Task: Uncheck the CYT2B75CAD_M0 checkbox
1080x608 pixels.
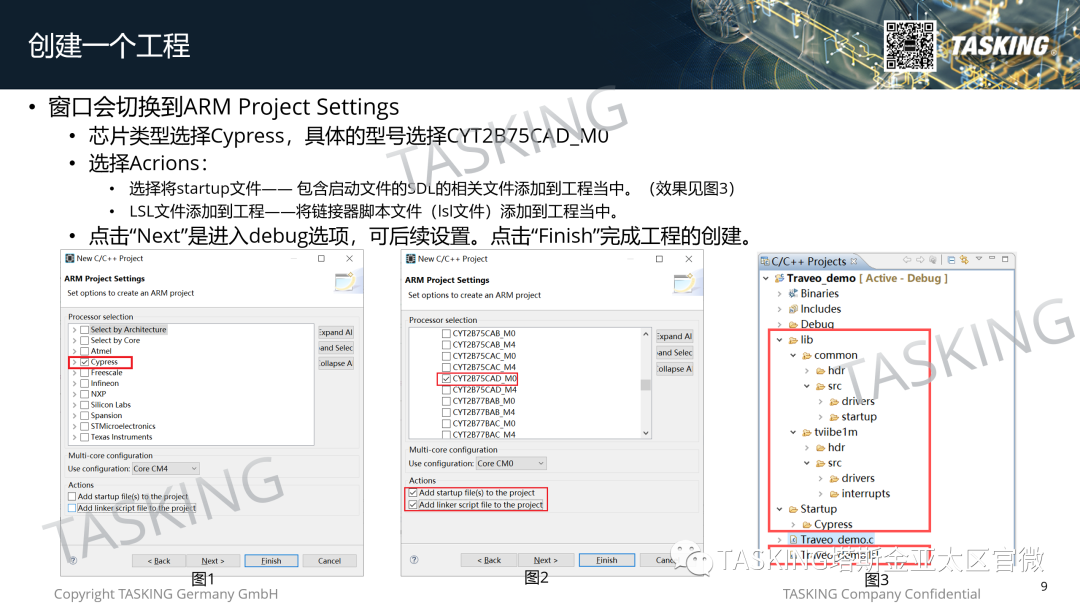Action: [x=446, y=379]
